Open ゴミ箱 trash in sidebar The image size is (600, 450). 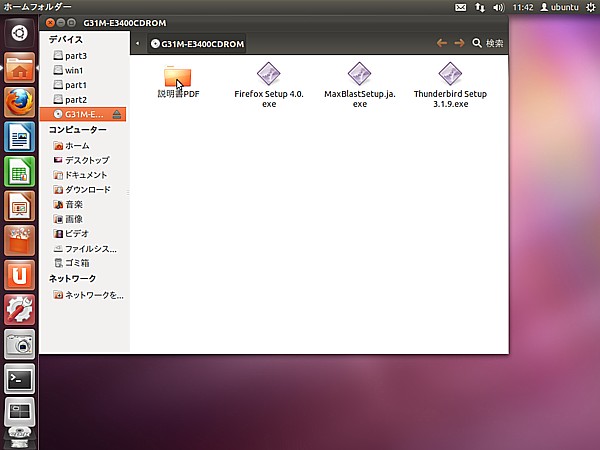(72, 263)
